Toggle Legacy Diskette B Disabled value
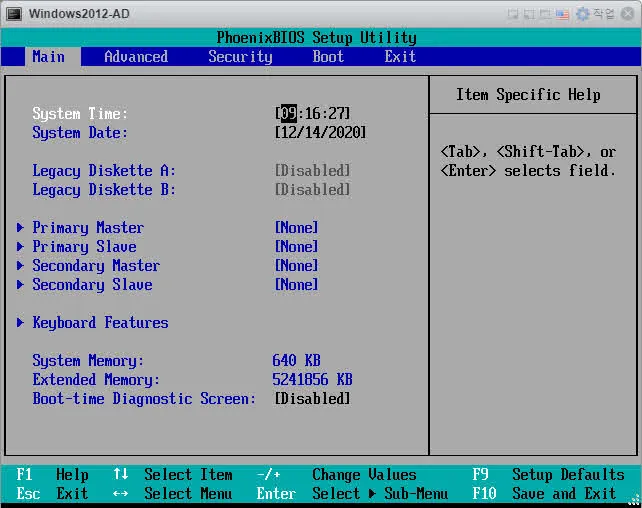 [x=312, y=190]
